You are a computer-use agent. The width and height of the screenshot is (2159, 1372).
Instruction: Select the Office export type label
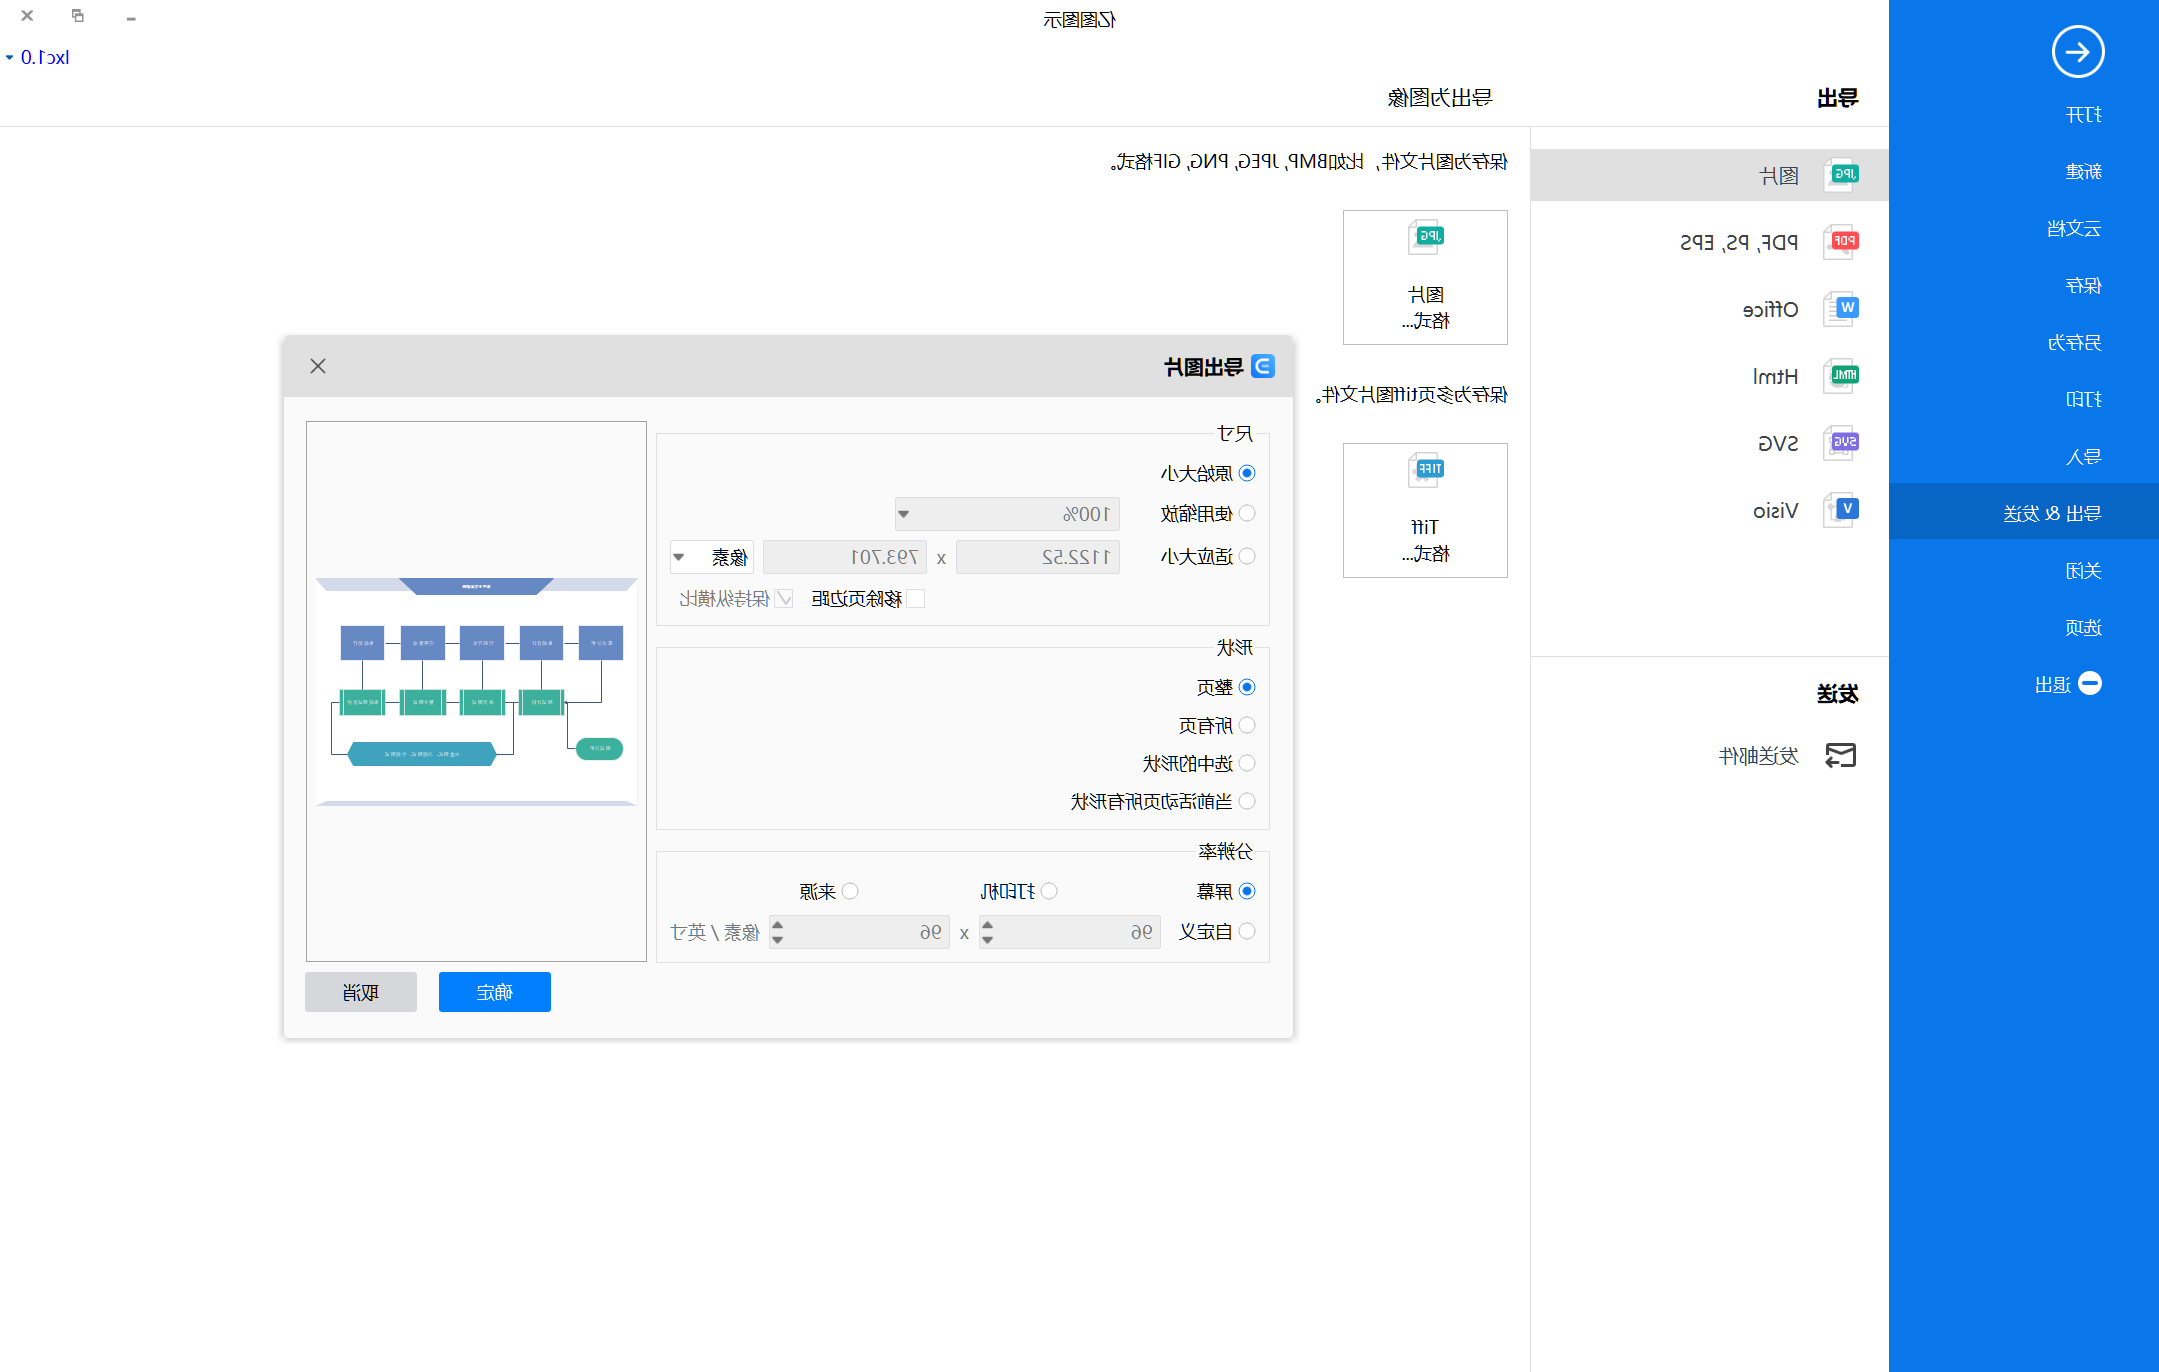click(x=1770, y=309)
